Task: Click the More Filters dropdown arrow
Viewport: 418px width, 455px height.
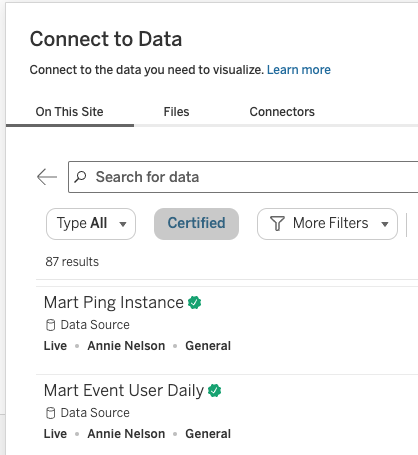Action: [x=385, y=224]
